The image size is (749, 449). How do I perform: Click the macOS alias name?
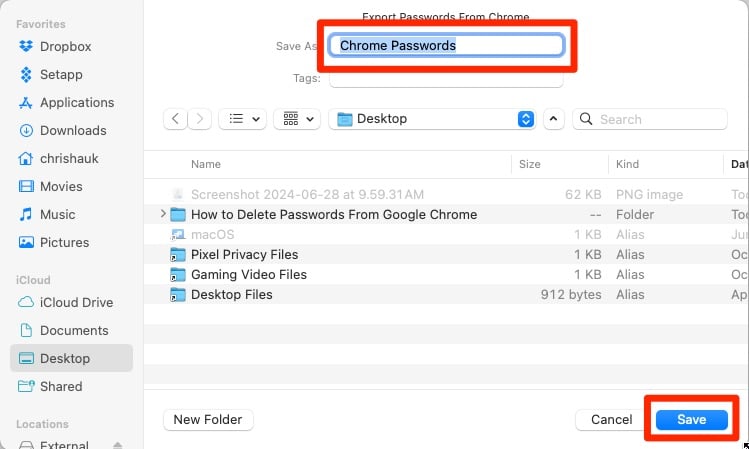pos(213,235)
